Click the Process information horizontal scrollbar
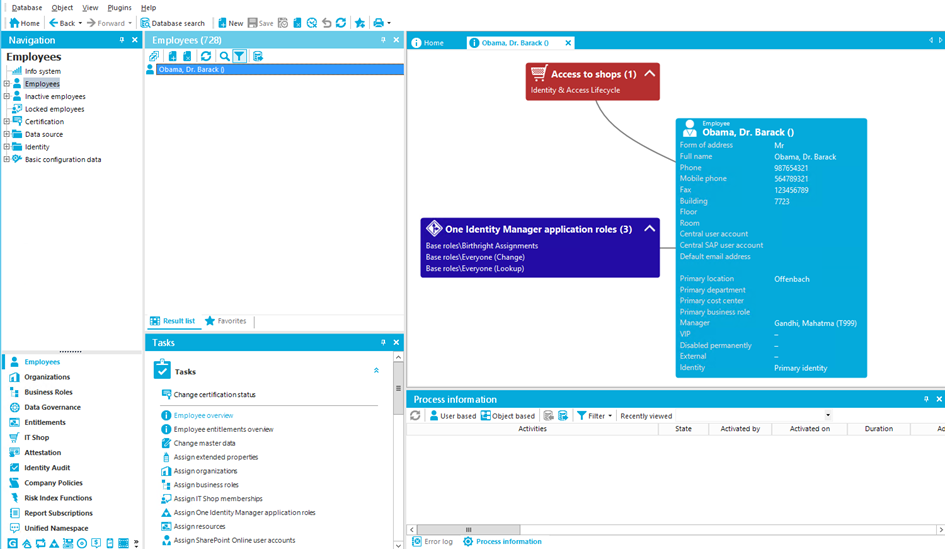This screenshot has height=549, width=945. pos(470,530)
